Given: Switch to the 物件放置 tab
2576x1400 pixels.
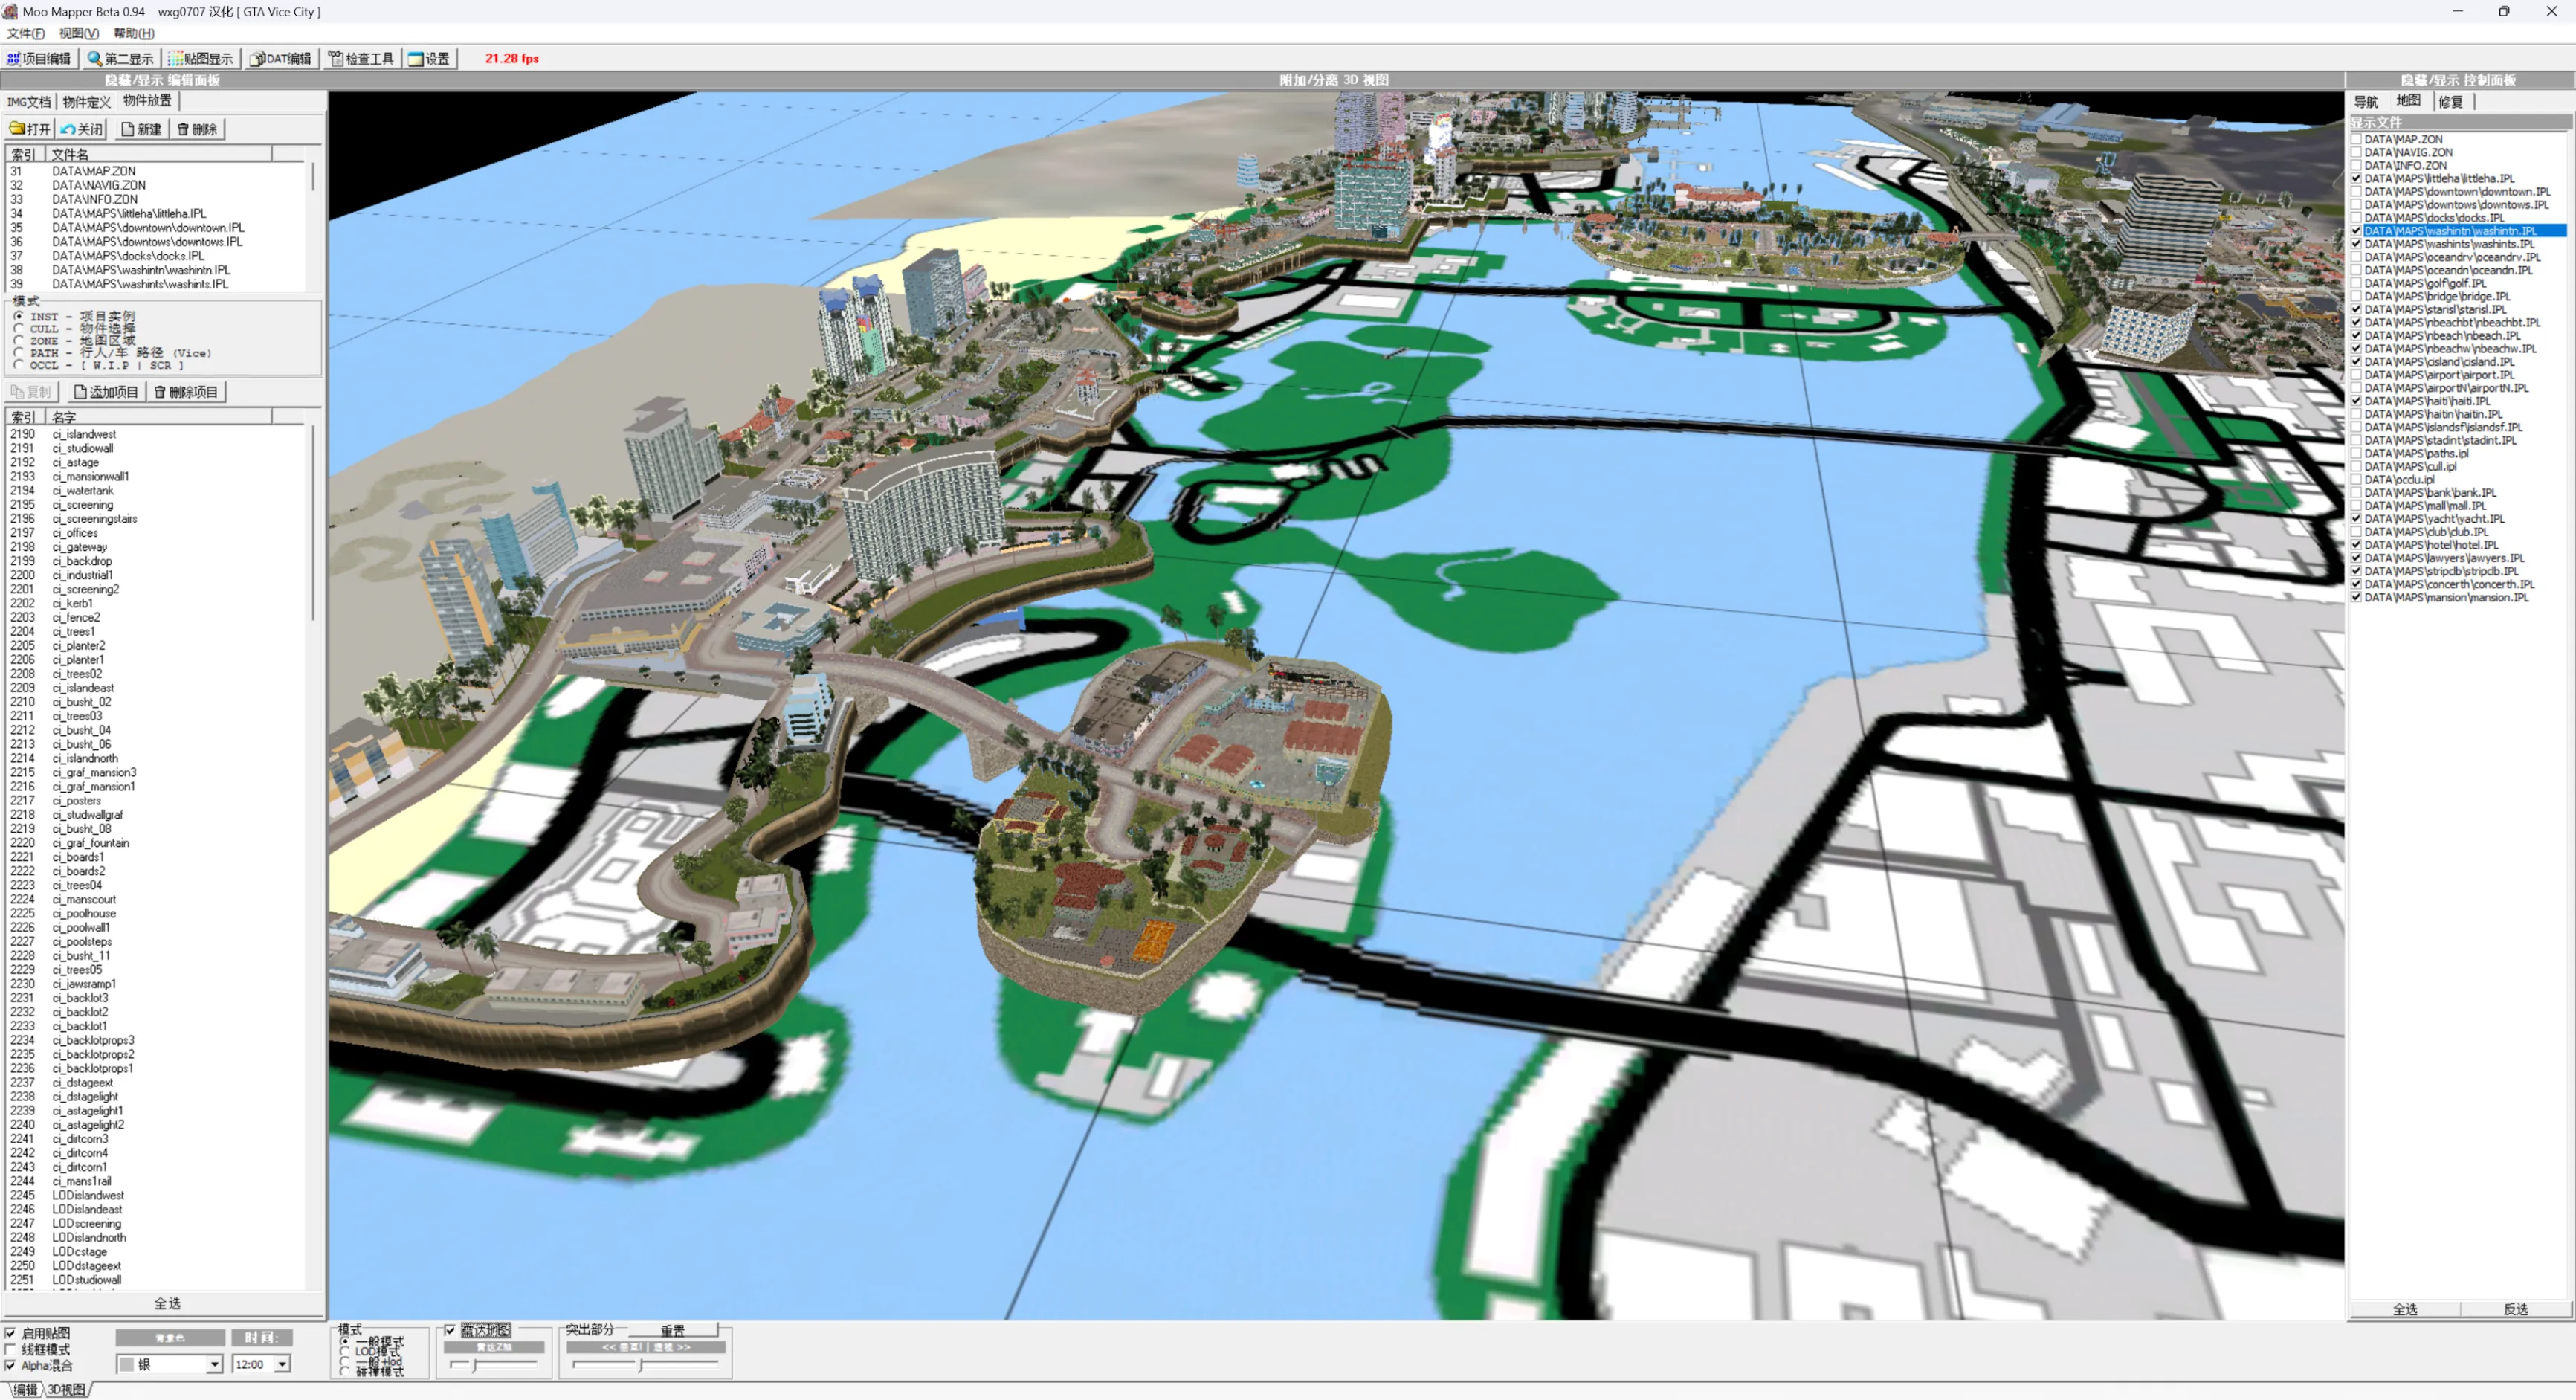Looking at the screenshot, I should pyautogui.click(x=148, y=101).
